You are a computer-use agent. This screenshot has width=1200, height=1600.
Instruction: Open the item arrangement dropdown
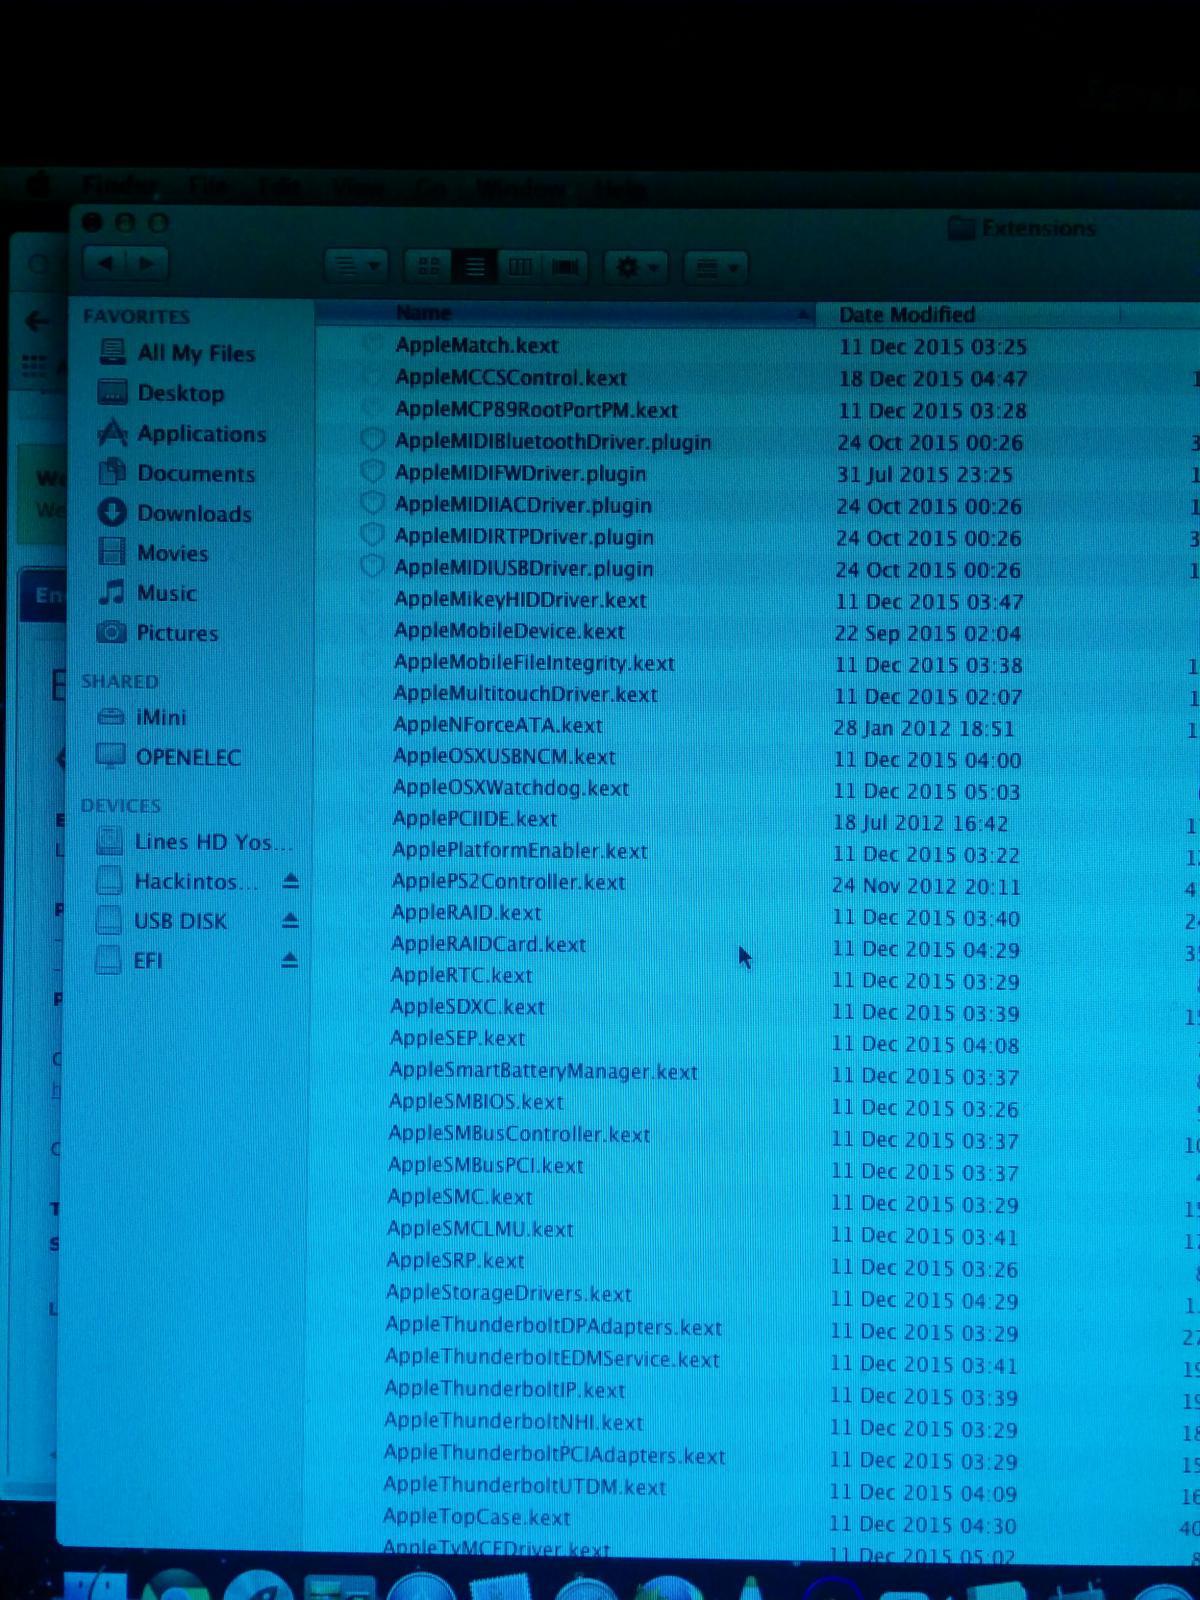(x=716, y=268)
